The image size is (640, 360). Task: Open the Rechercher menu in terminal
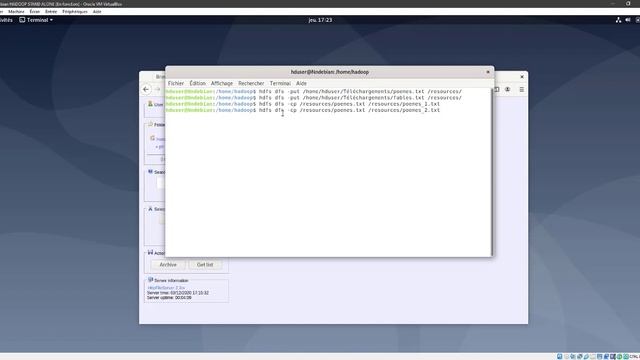251,83
